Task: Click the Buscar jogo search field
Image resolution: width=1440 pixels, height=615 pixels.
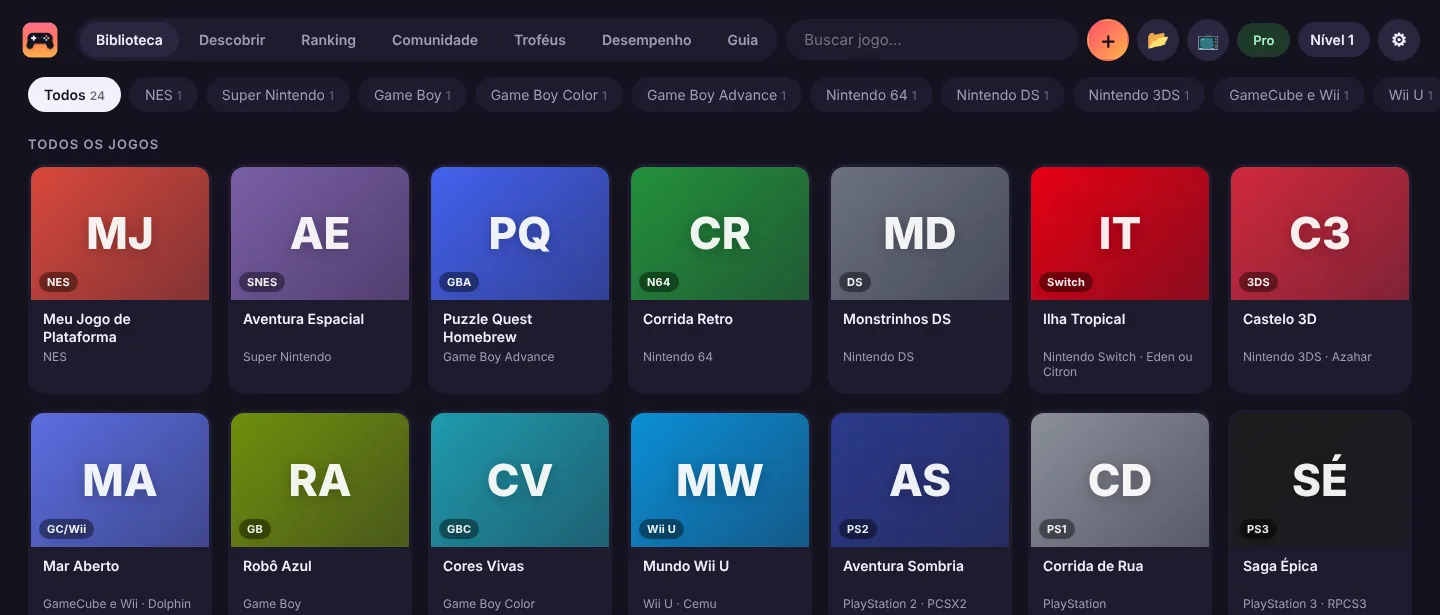Action: click(x=932, y=40)
